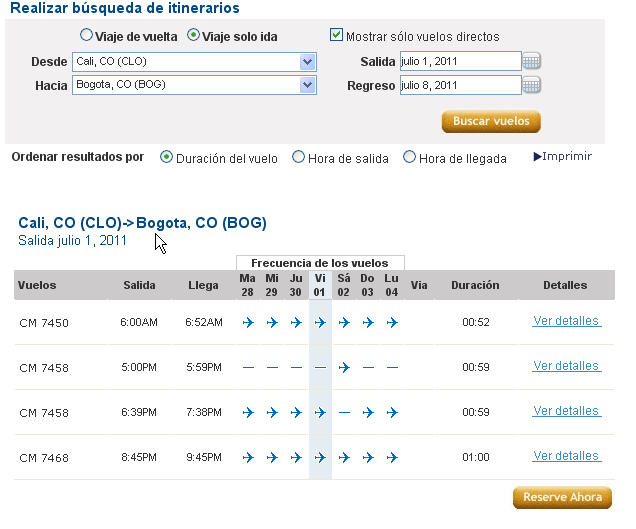The image size is (636, 529).
Task: Click CM 7450 plane icon under Do 03
Action: [368, 323]
